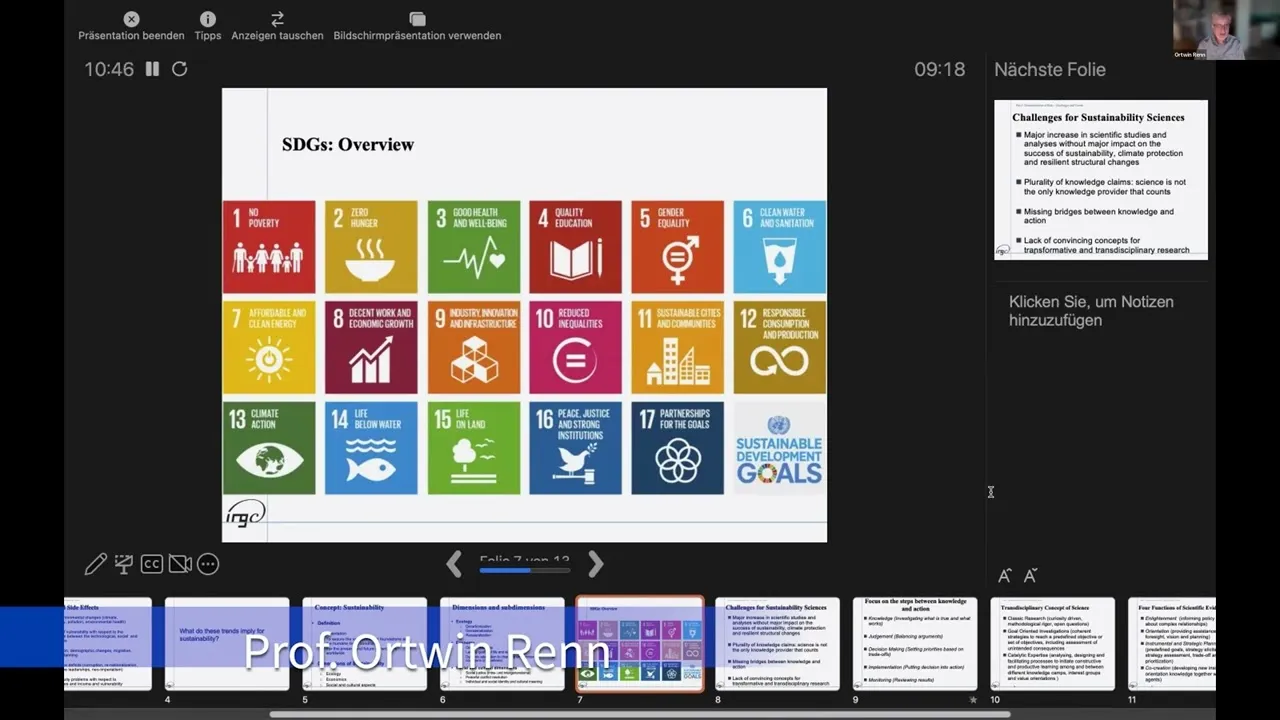Open more options ellipsis menu

click(208, 564)
